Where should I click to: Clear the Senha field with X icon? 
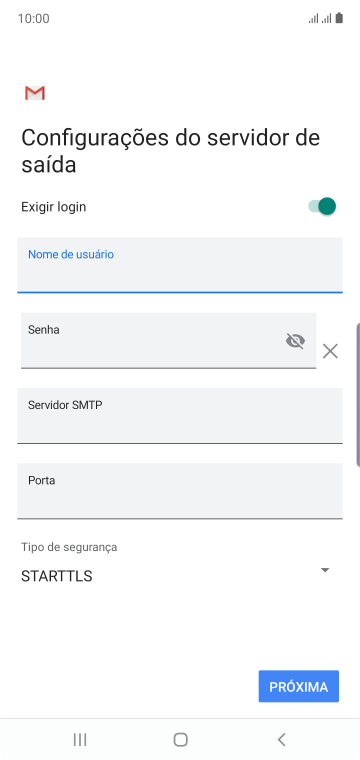pyautogui.click(x=330, y=351)
